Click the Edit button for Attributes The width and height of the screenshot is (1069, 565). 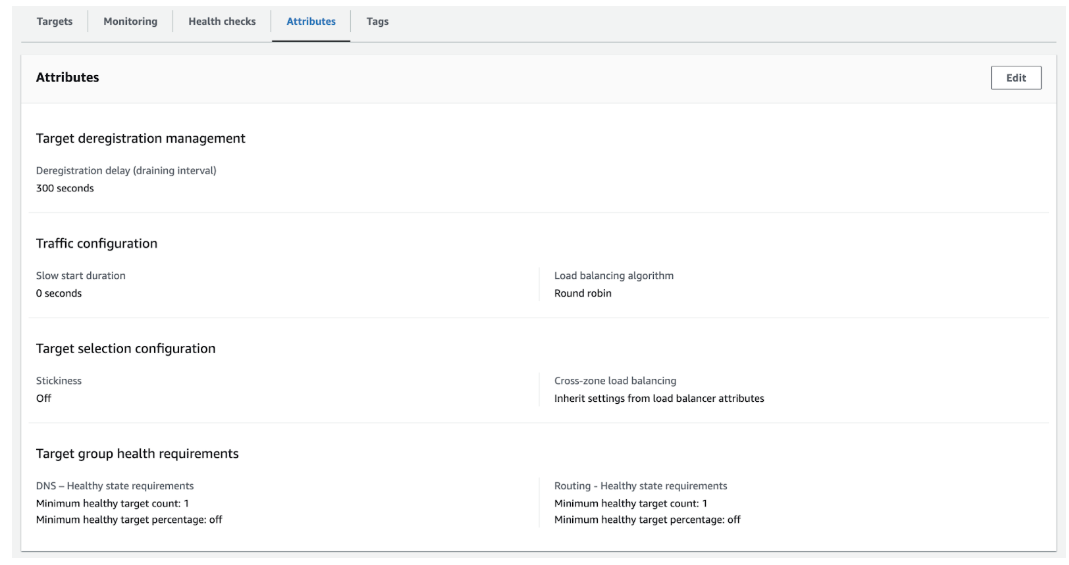coord(1015,78)
